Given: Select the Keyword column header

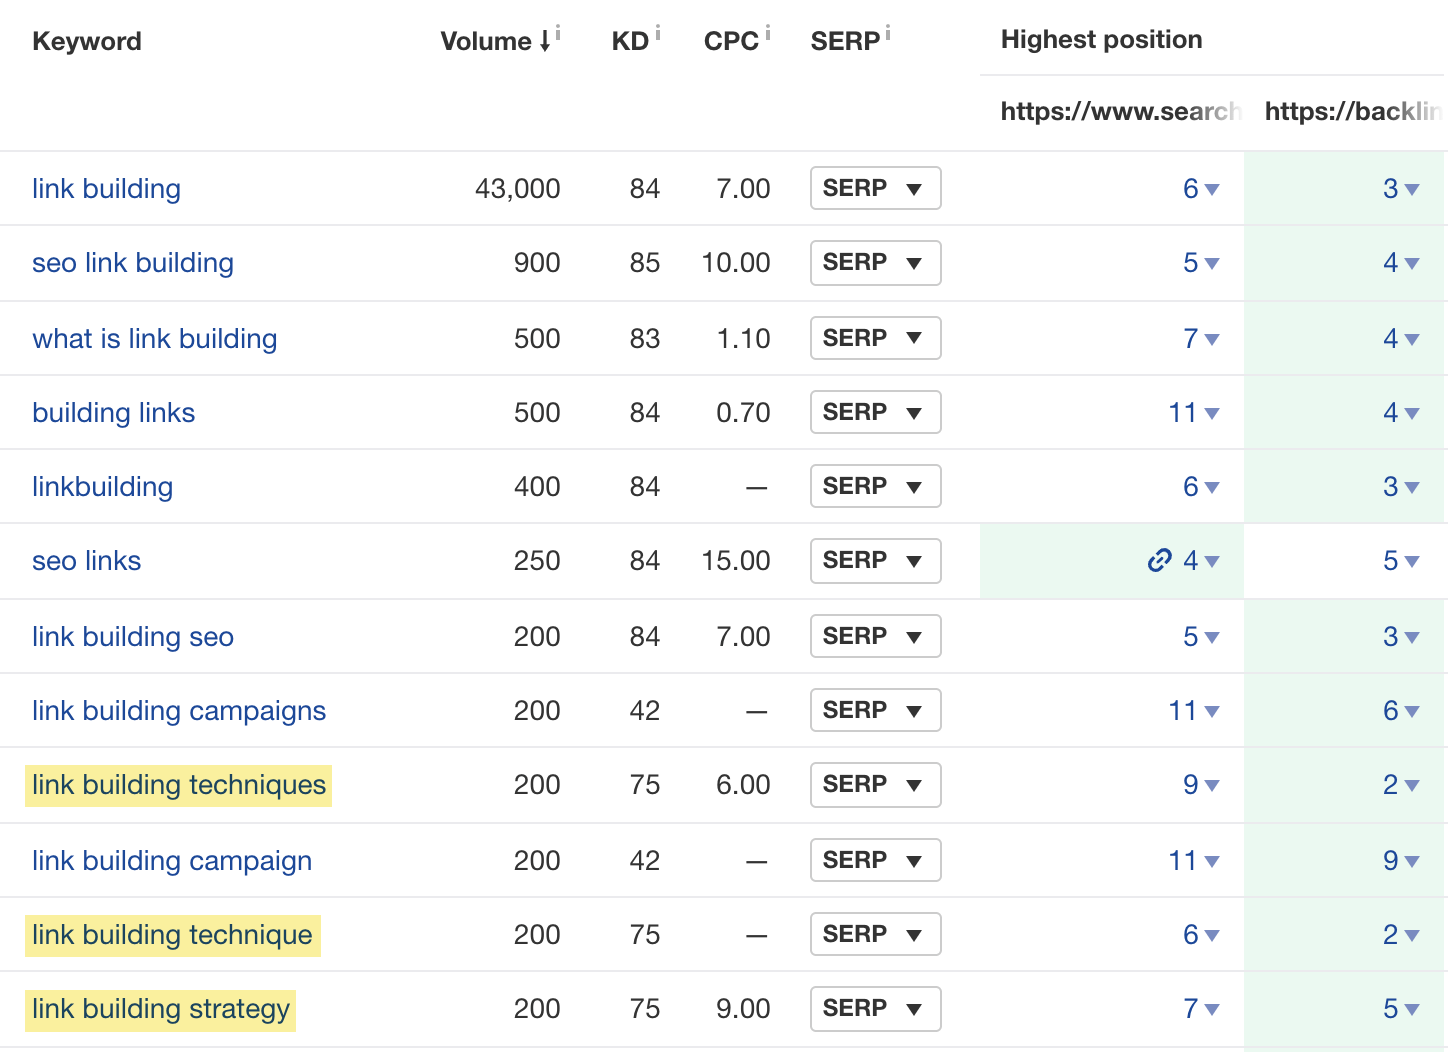Looking at the screenshot, I should pos(86,41).
